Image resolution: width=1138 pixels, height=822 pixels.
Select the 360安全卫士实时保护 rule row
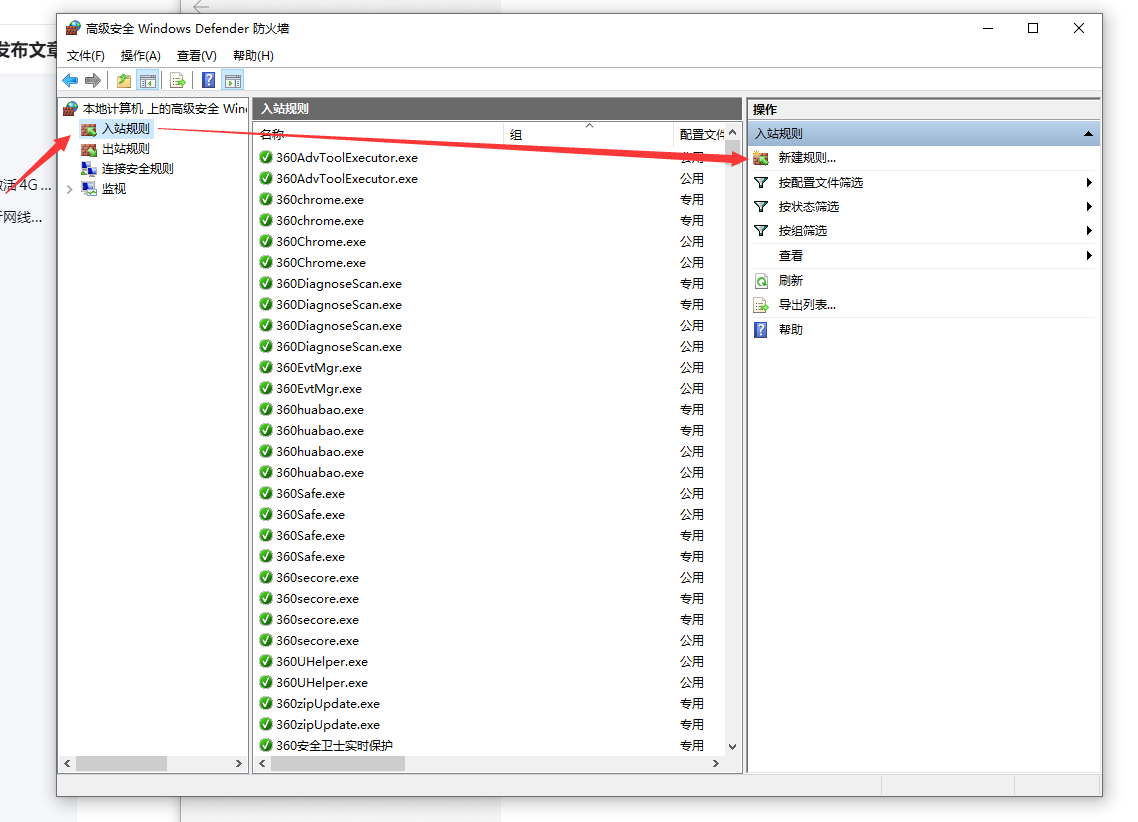pyautogui.click(x=488, y=745)
